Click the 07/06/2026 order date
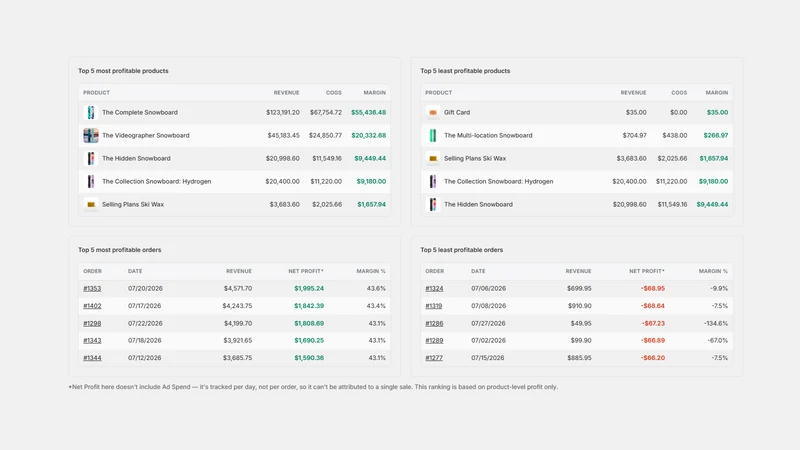Viewport: 800px width, 450px height. coord(488,288)
